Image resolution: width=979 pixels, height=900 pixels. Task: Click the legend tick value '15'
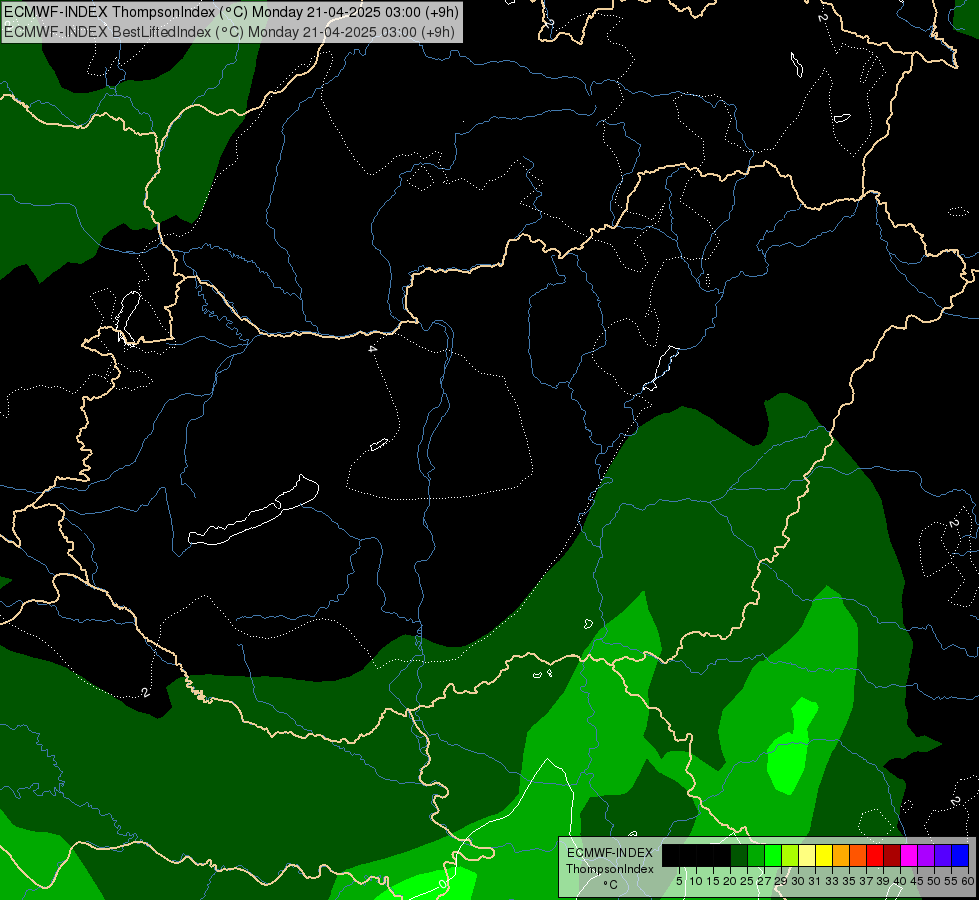pyautogui.click(x=713, y=881)
